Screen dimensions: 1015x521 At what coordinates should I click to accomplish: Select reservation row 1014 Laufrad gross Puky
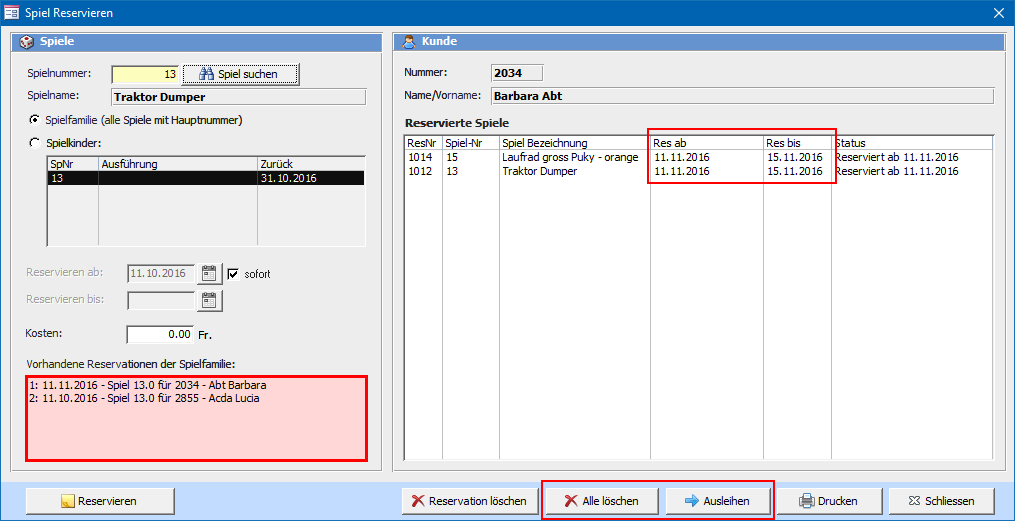coord(698,157)
